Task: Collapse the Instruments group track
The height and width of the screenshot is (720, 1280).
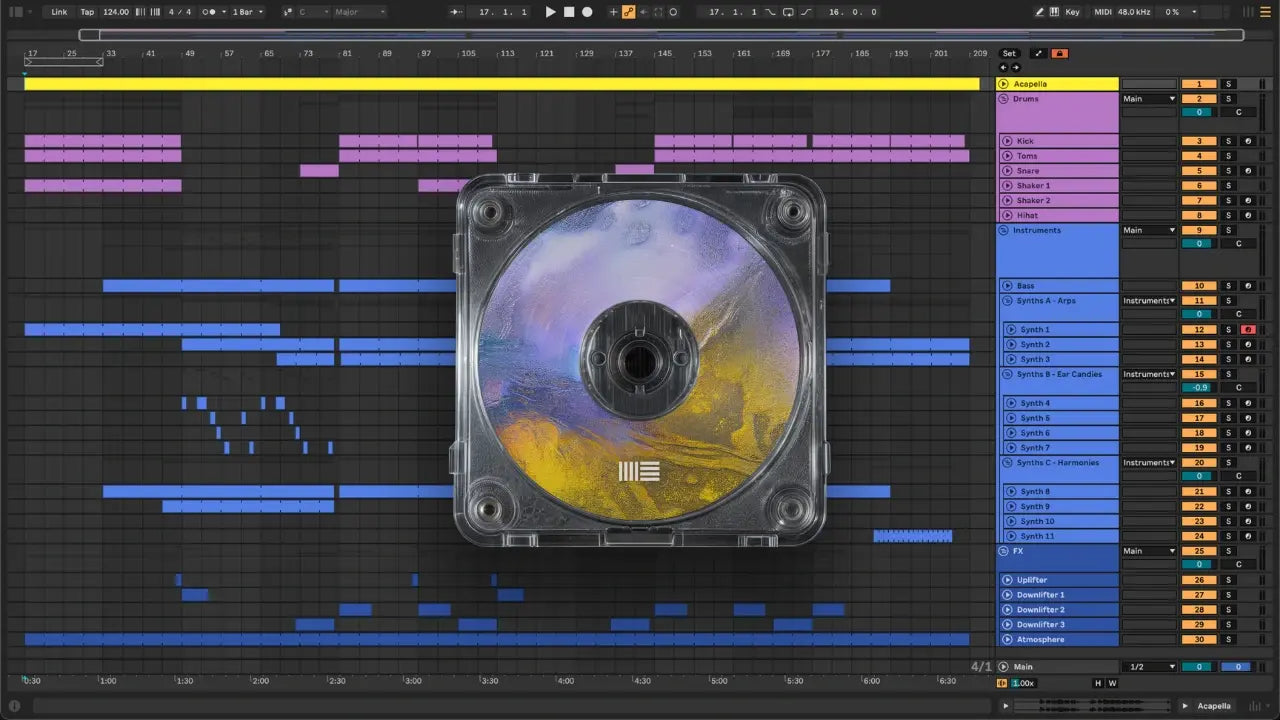Action: 1003,230
